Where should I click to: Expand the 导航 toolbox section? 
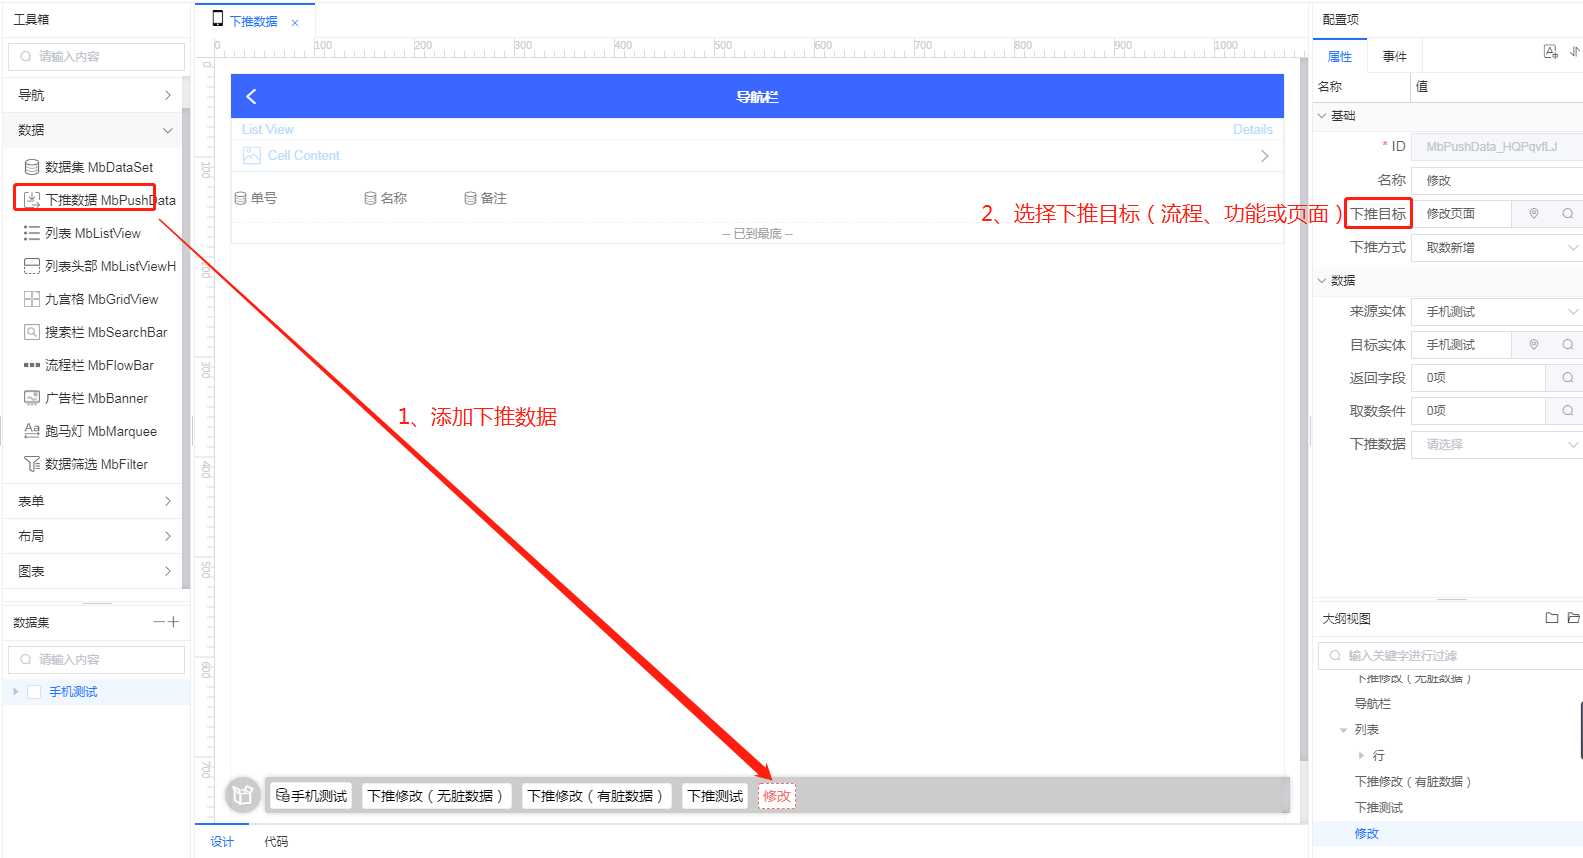tap(94, 95)
